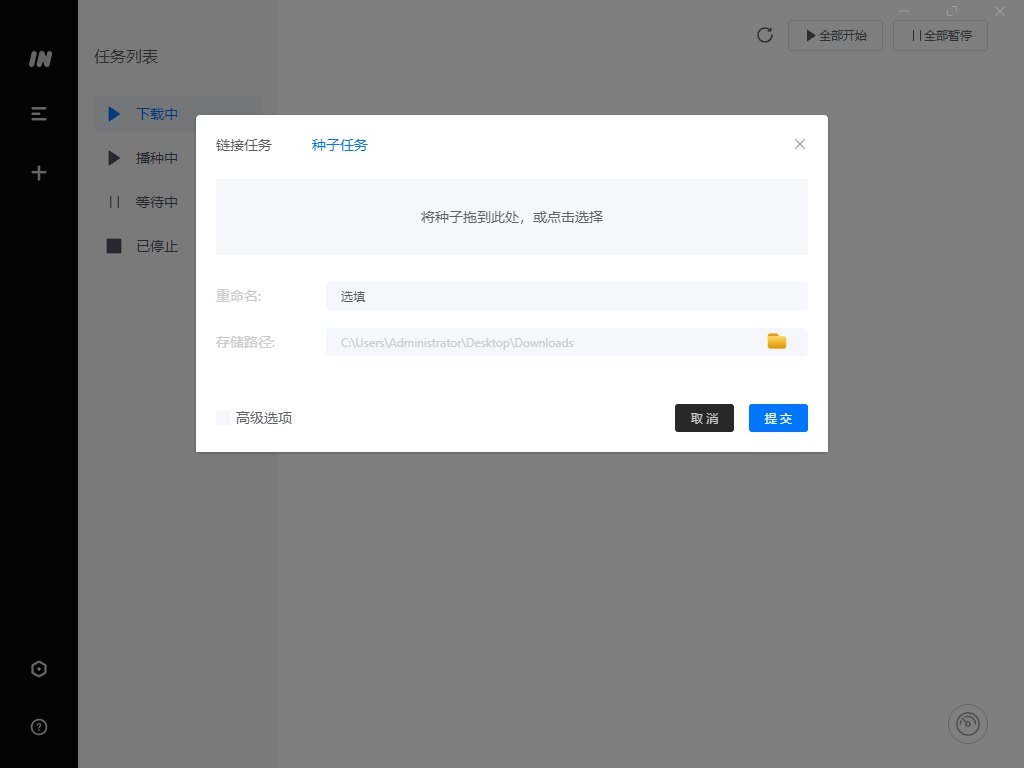Click the 取消 cancel button
1024x768 pixels.
click(704, 418)
